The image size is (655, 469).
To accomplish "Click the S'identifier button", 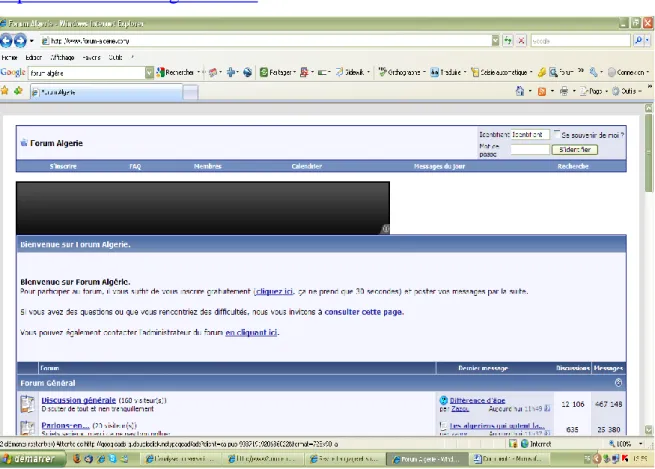I will [575, 150].
